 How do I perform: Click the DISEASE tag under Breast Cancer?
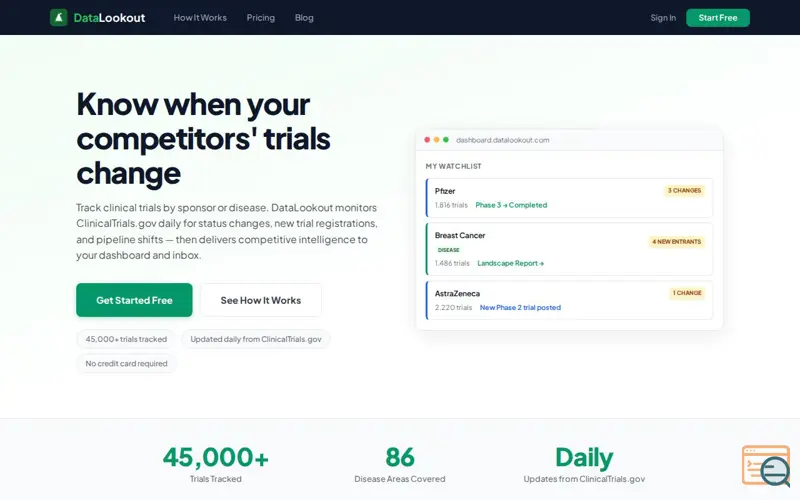coord(448,250)
